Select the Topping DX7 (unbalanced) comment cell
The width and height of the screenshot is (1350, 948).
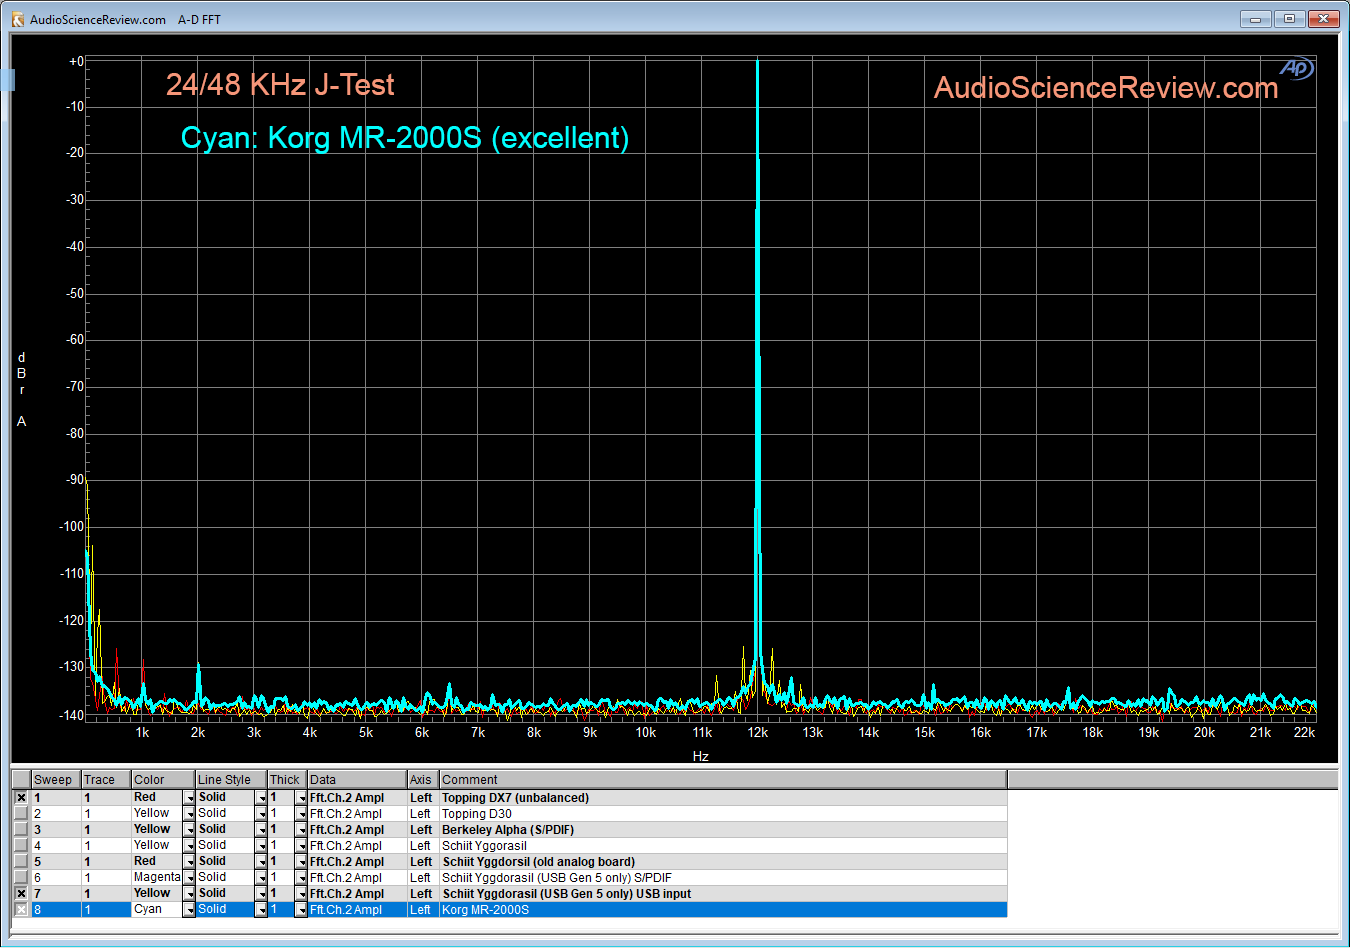(723, 798)
